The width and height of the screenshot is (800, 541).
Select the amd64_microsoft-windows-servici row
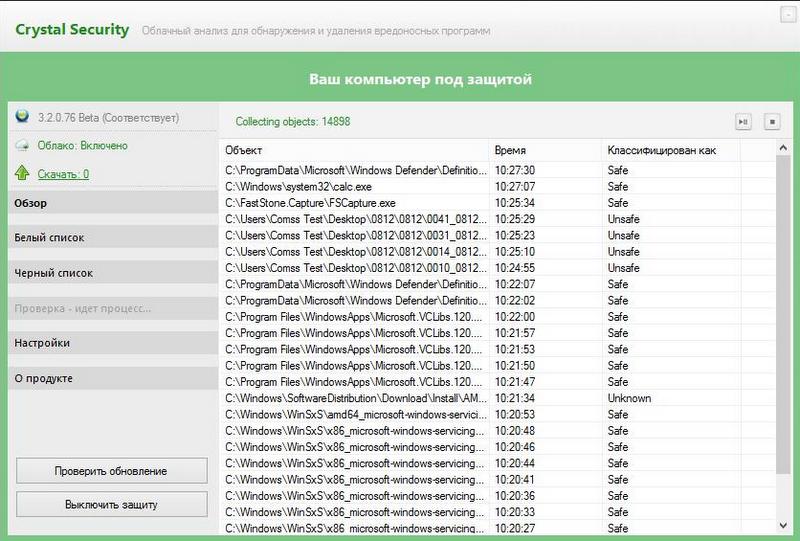pos(497,414)
